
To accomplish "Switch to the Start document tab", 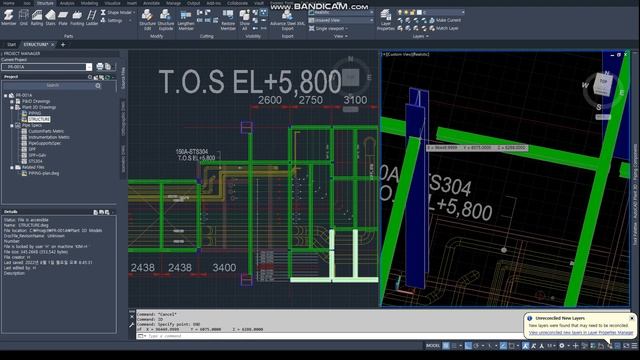I will click(11, 44).
